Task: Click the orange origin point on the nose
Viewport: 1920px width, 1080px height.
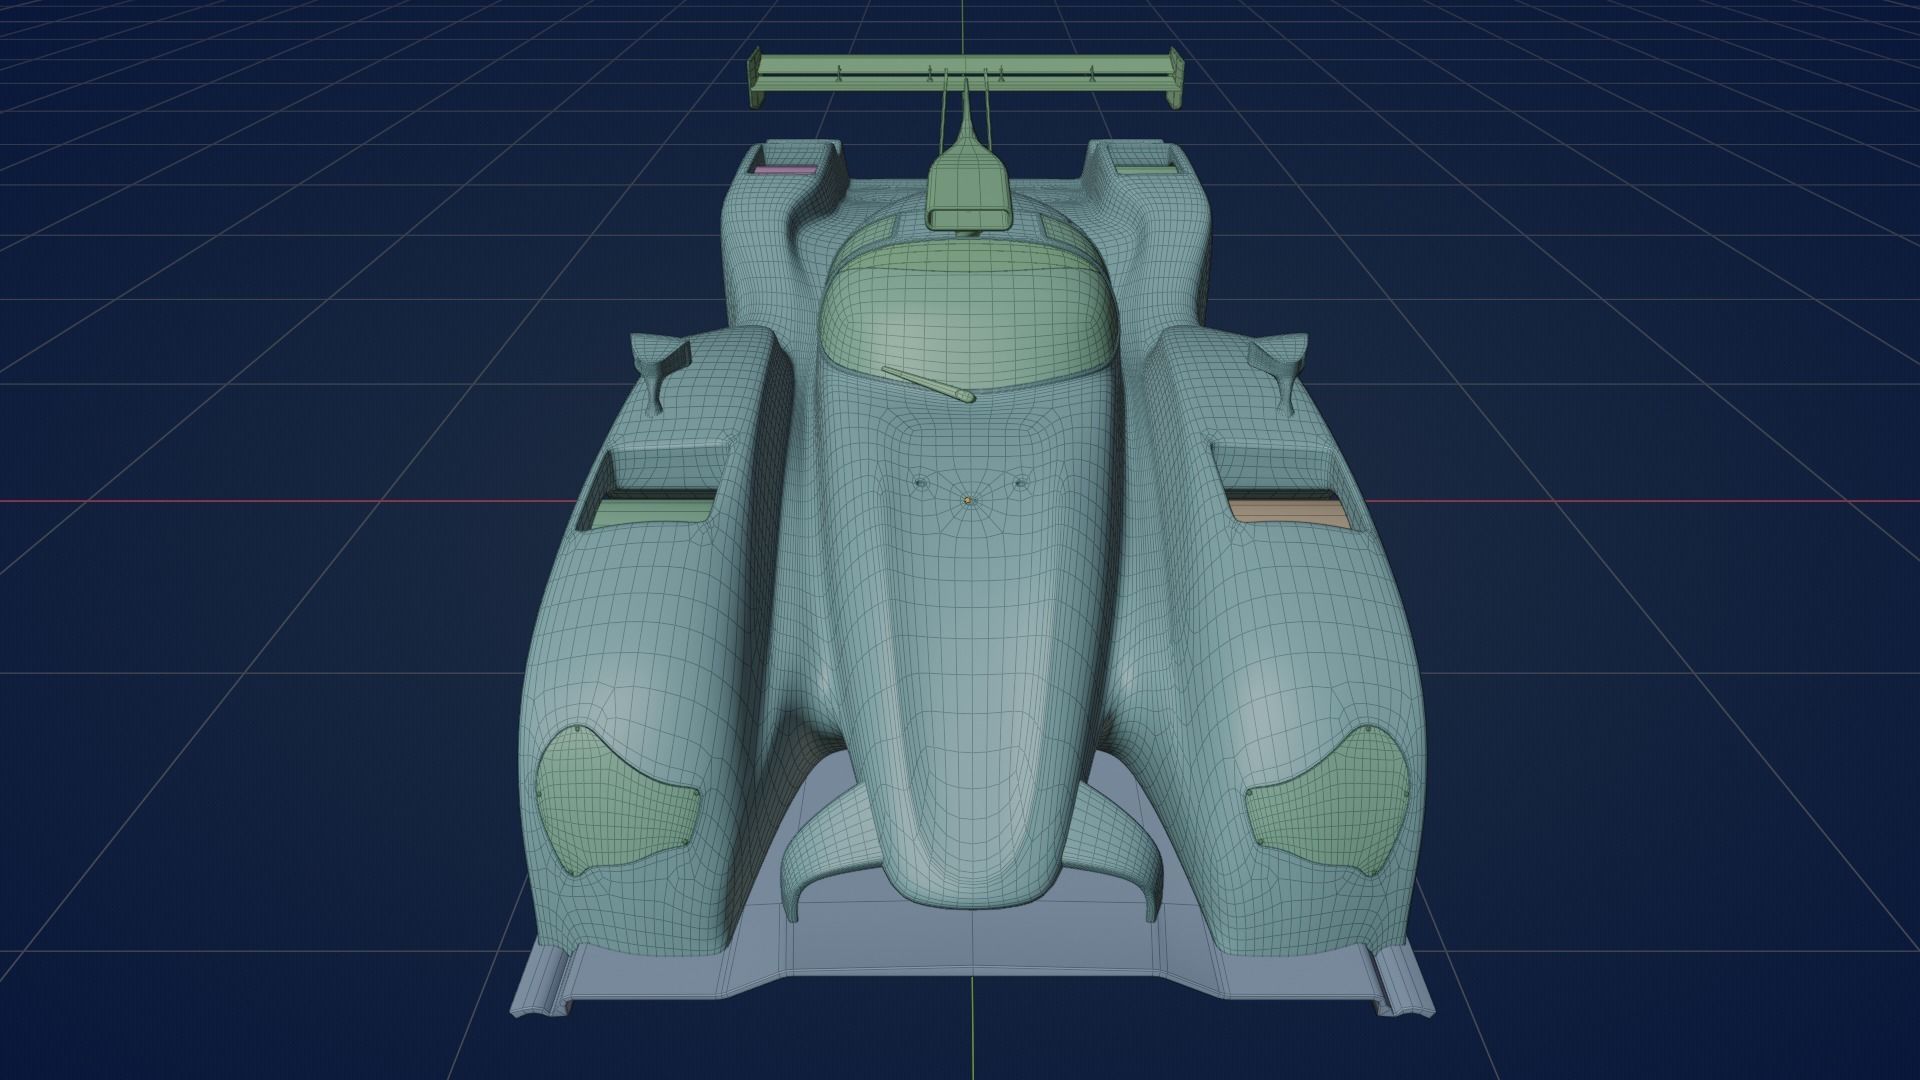Action: pos(968,499)
